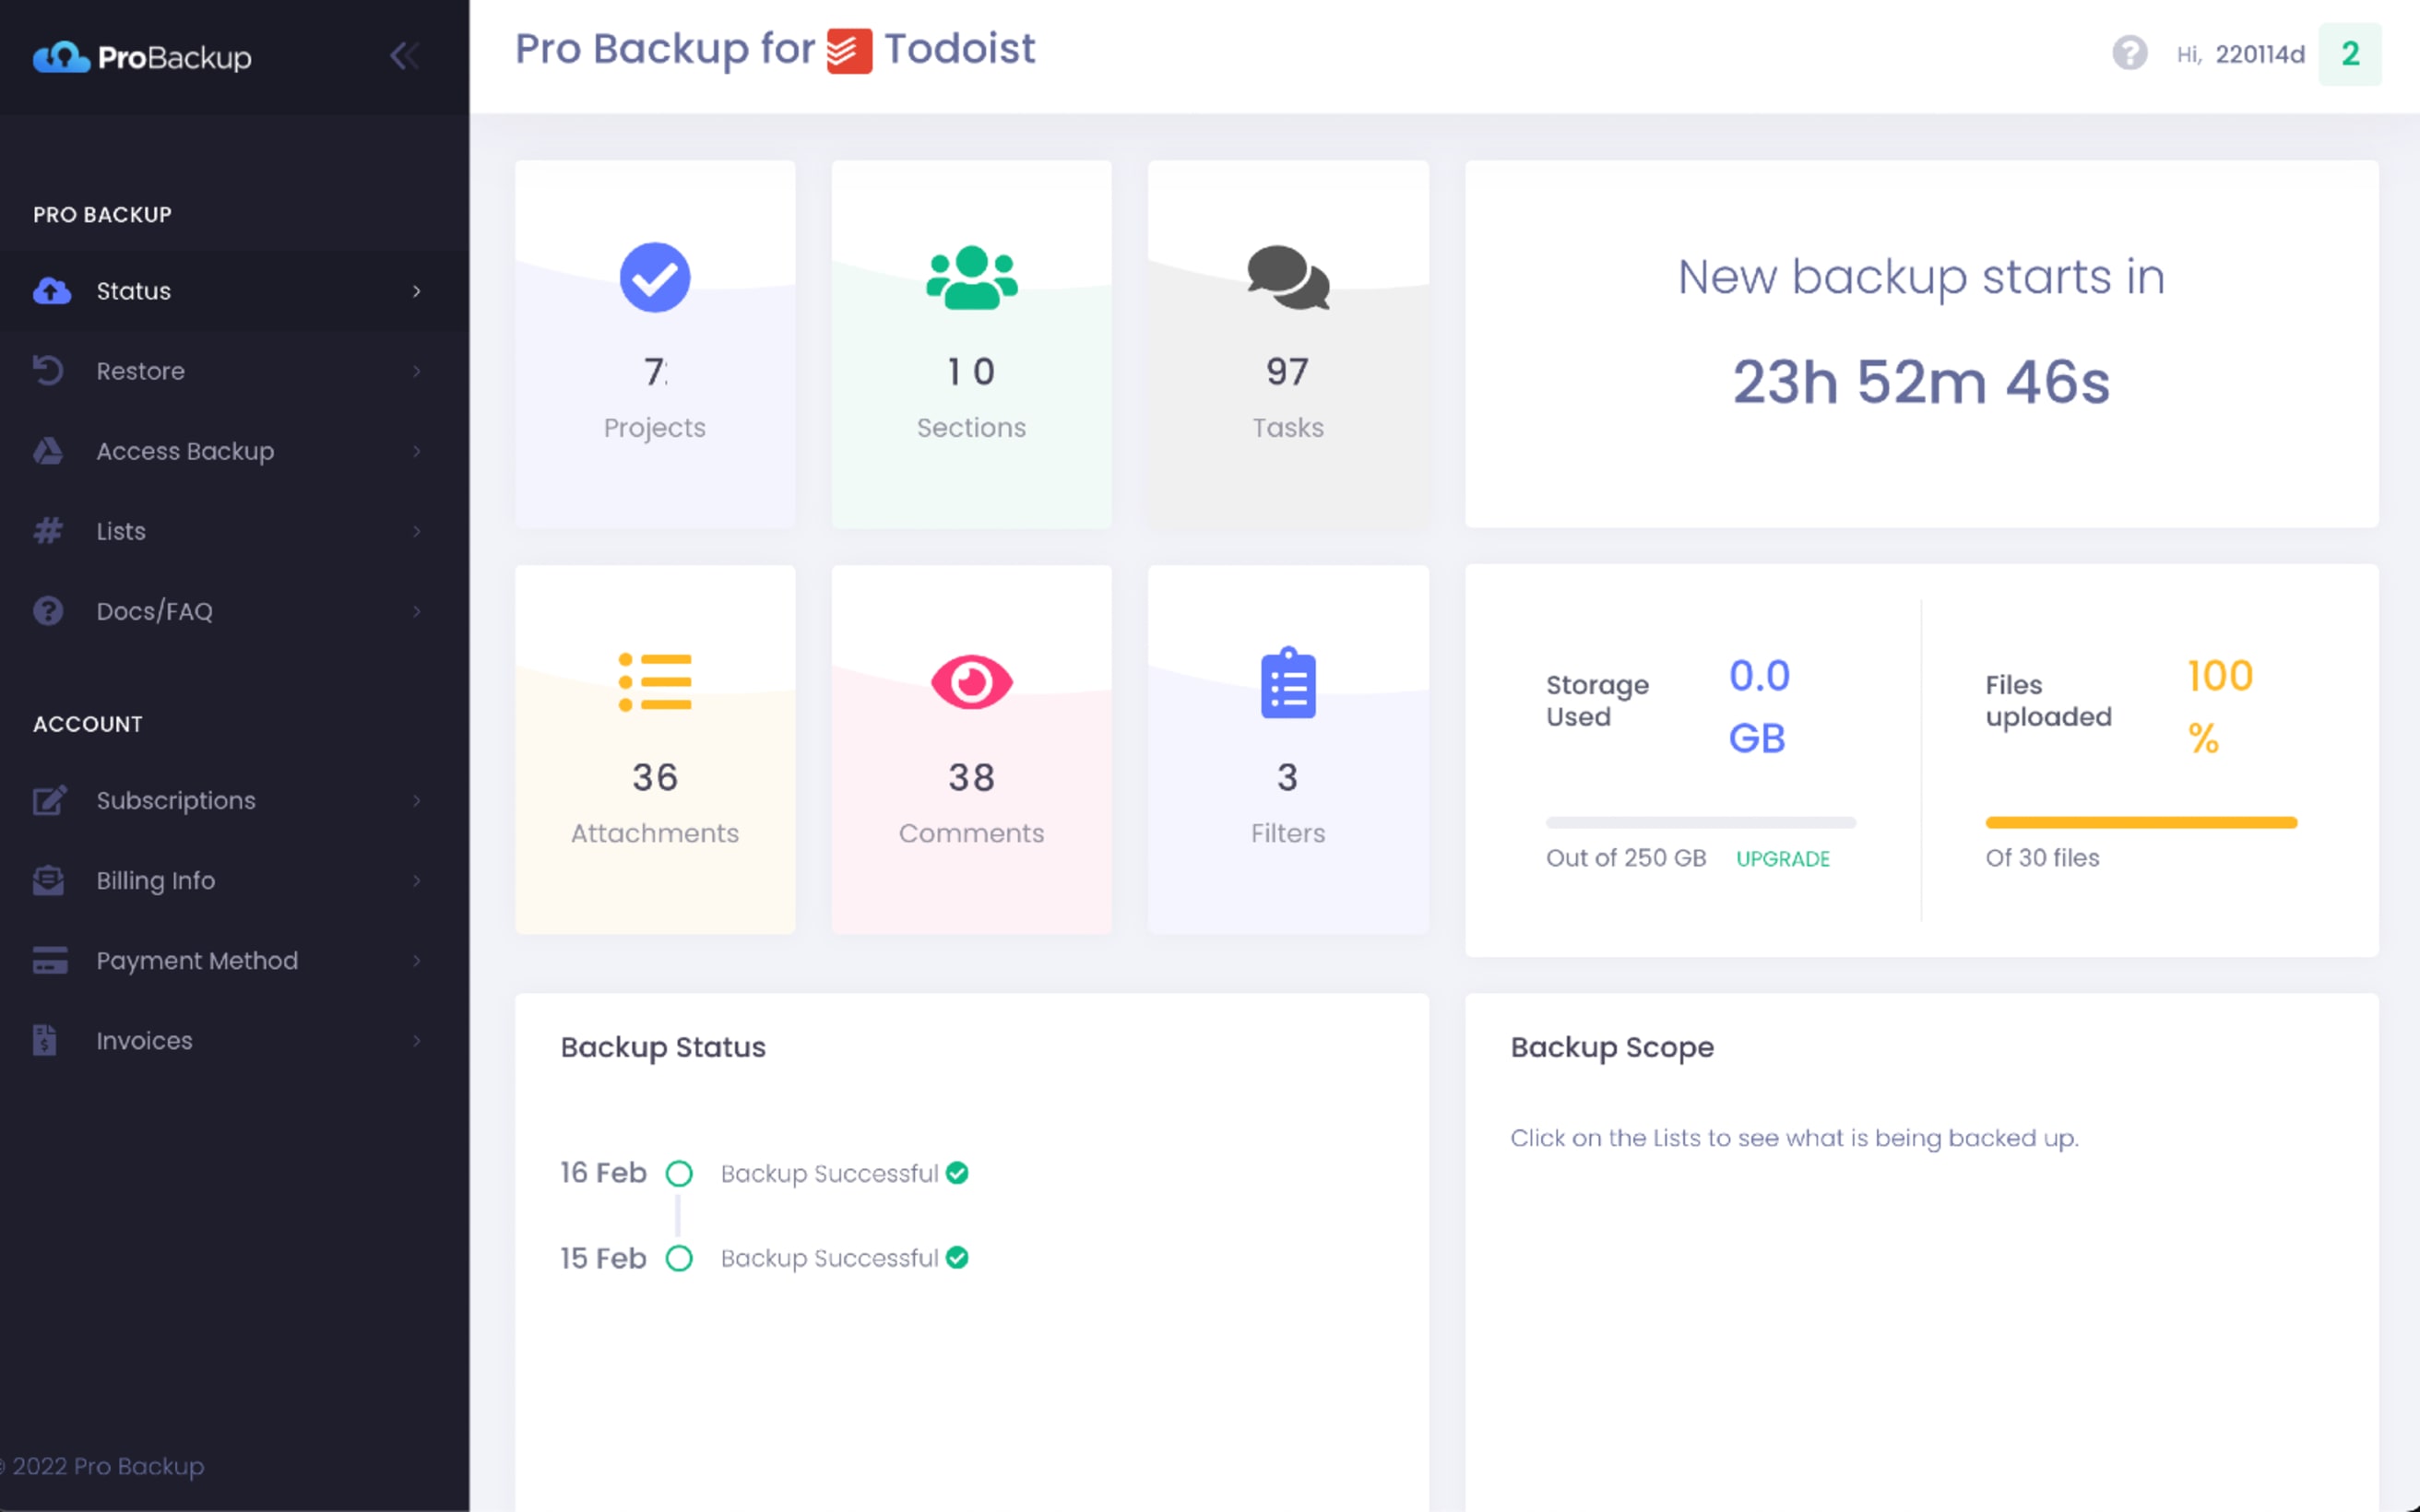Select the Payment Method card icon

(x=48, y=960)
